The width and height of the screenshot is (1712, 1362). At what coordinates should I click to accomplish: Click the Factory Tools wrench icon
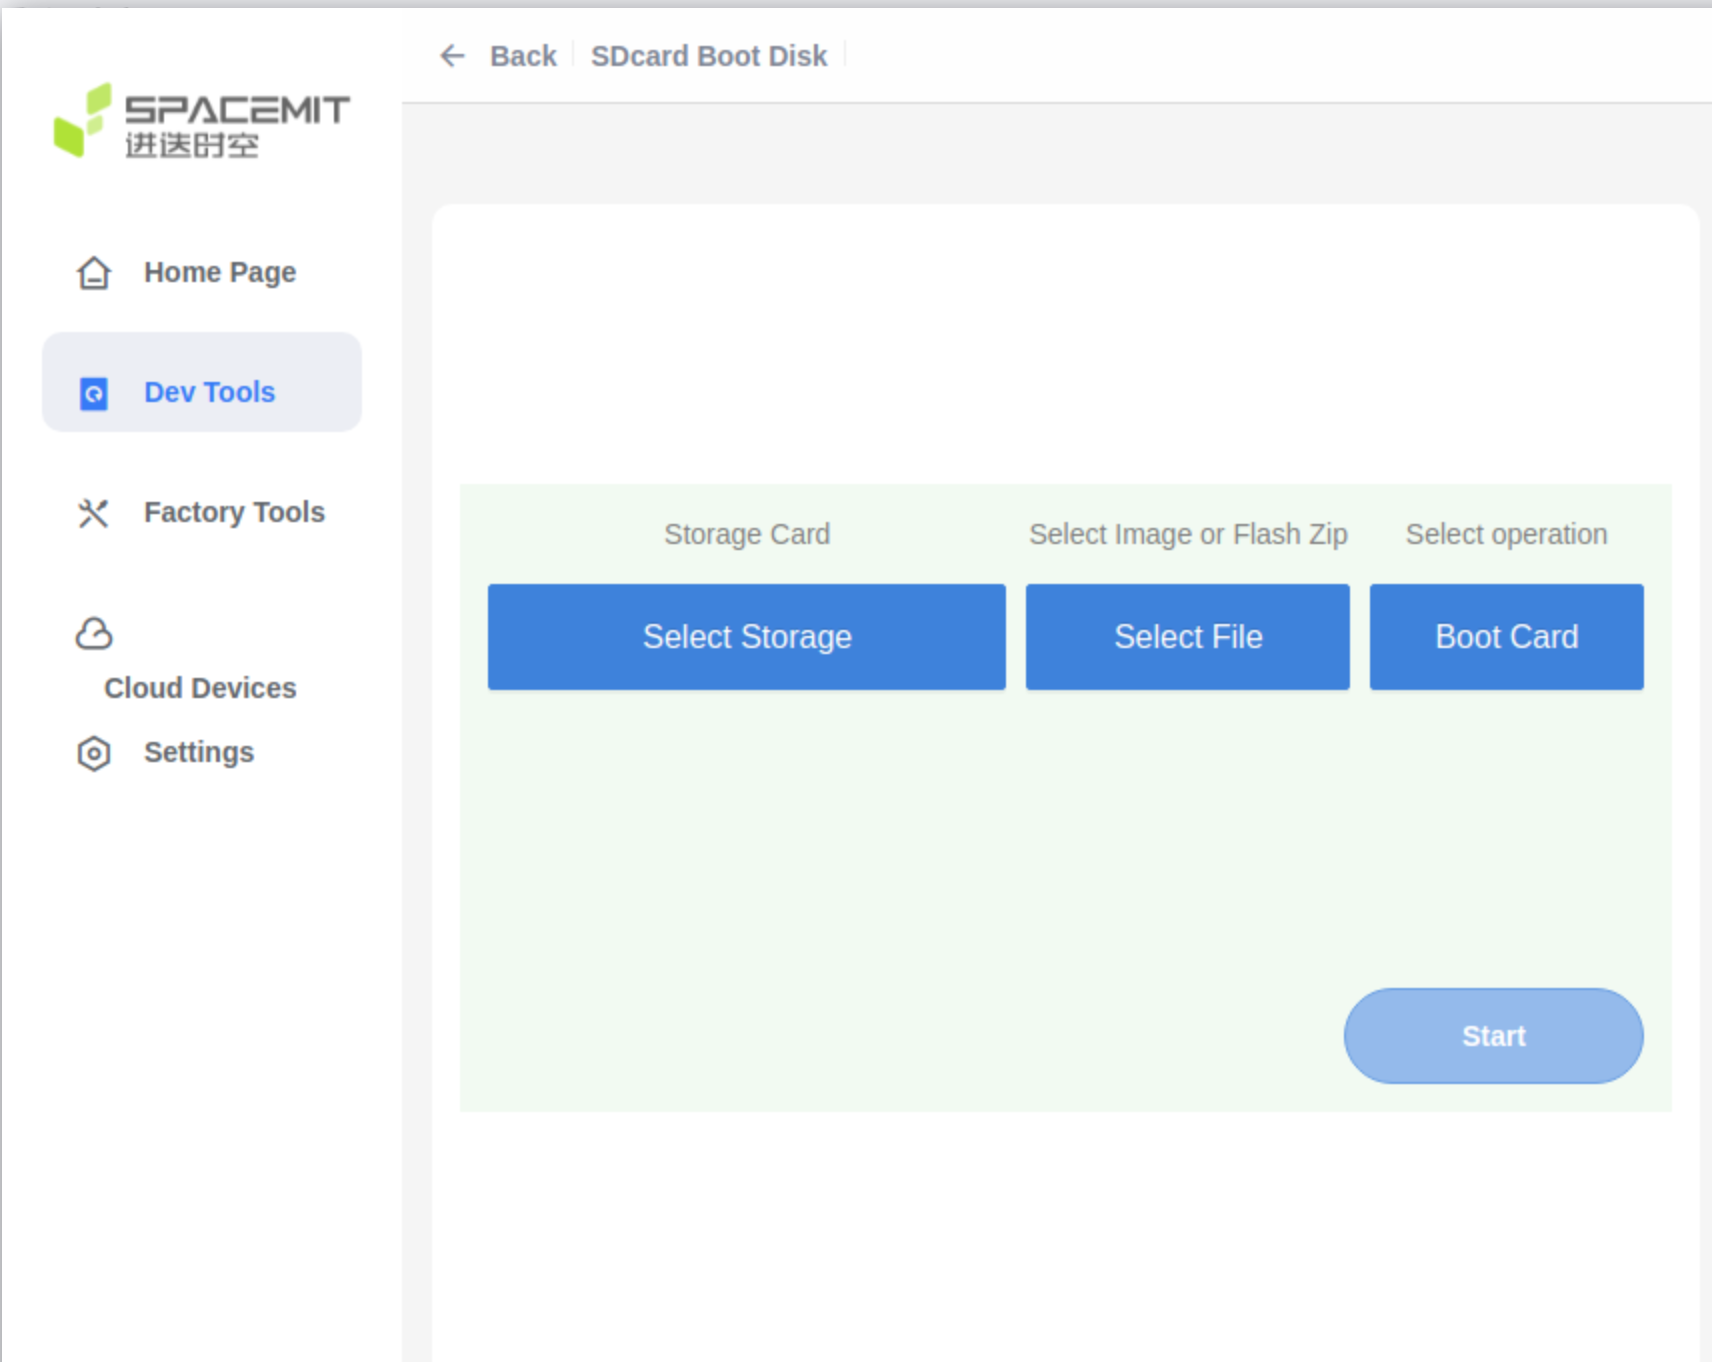(93, 512)
